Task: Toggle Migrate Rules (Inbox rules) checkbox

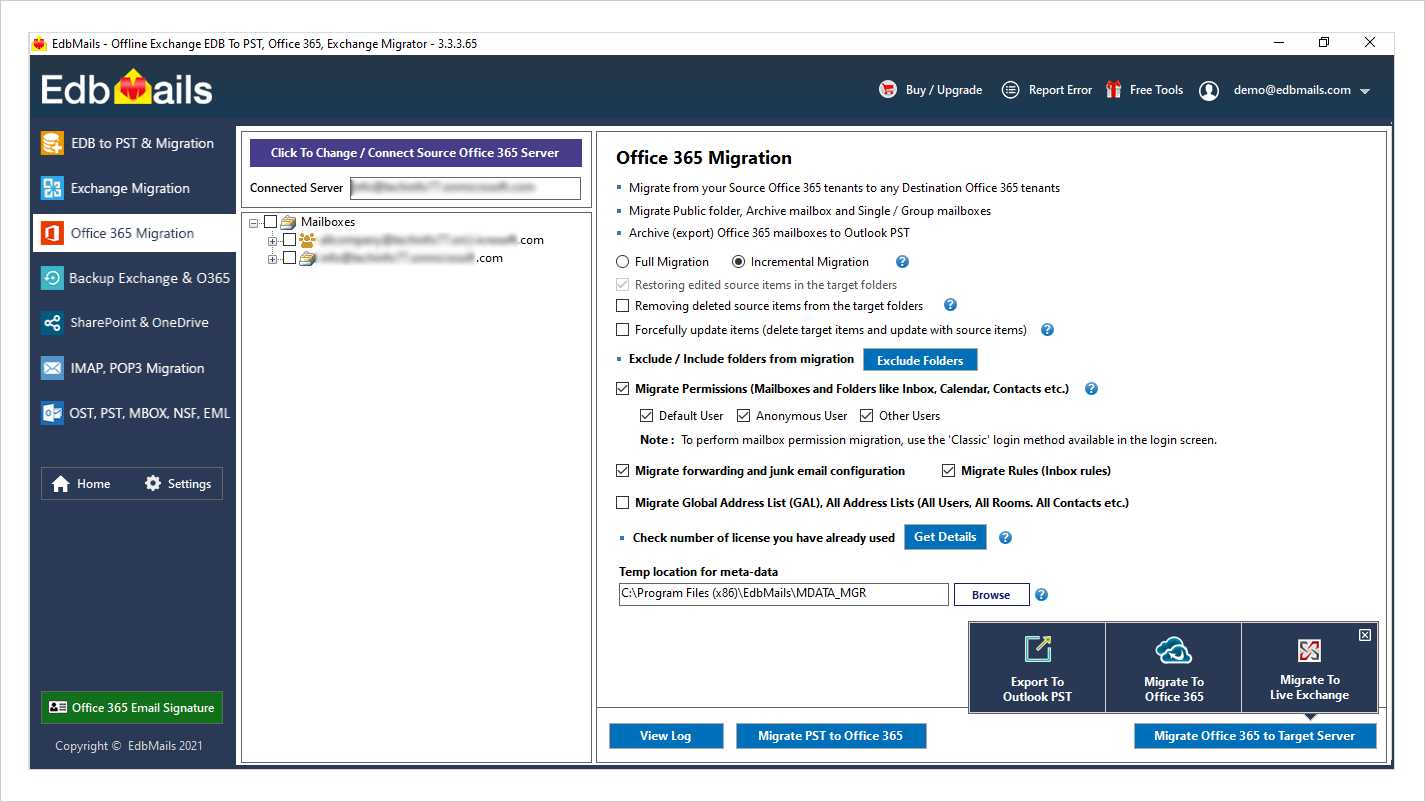Action: (x=949, y=471)
